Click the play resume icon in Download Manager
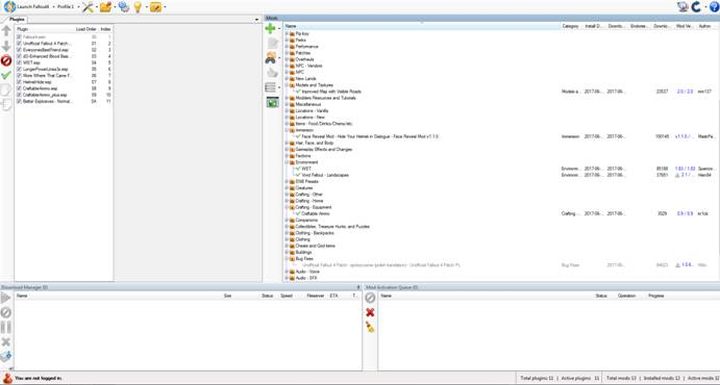This screenshot has width=720, height=385. [6, 298]
